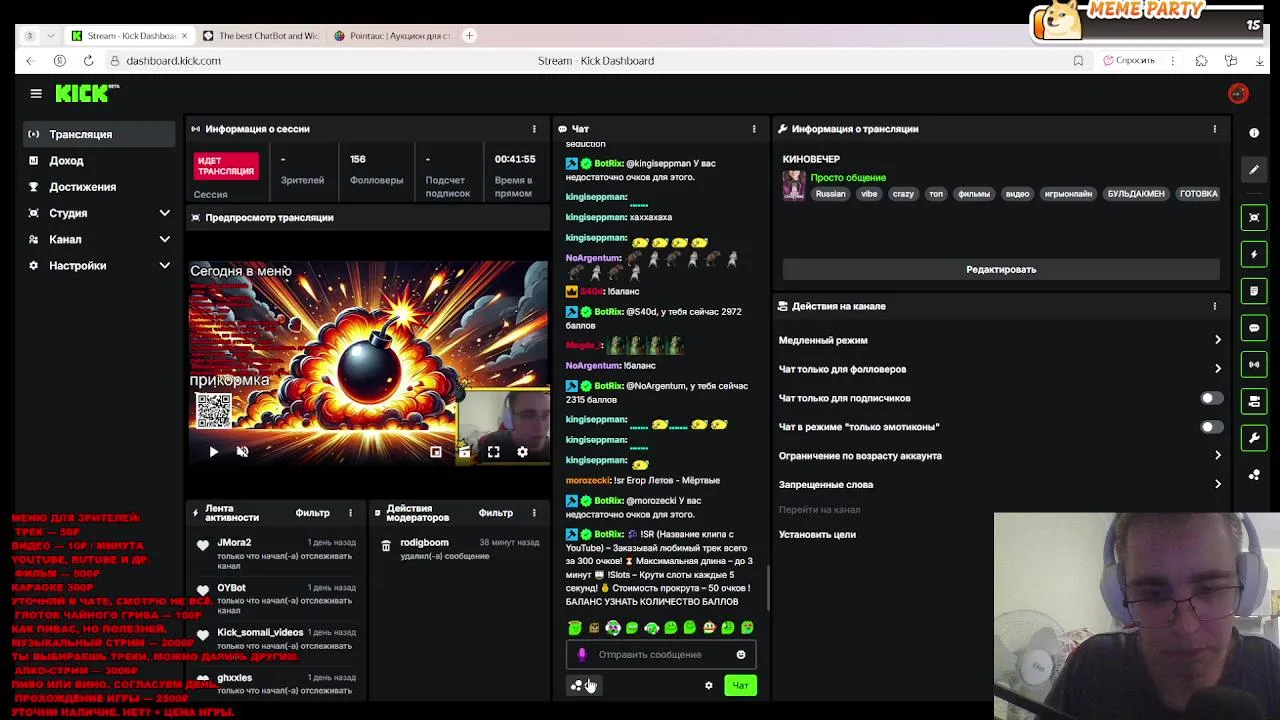
Task: Open Запрещенные слова options arrow
Action: [1217, 484]
